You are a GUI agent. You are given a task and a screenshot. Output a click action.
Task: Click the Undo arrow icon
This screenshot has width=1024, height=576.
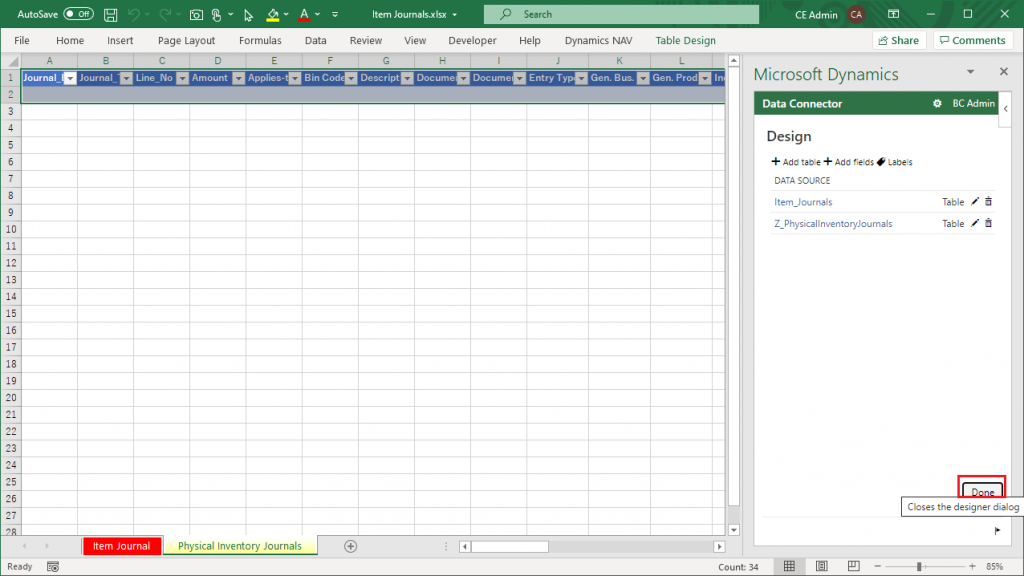[x=133, y=14]
